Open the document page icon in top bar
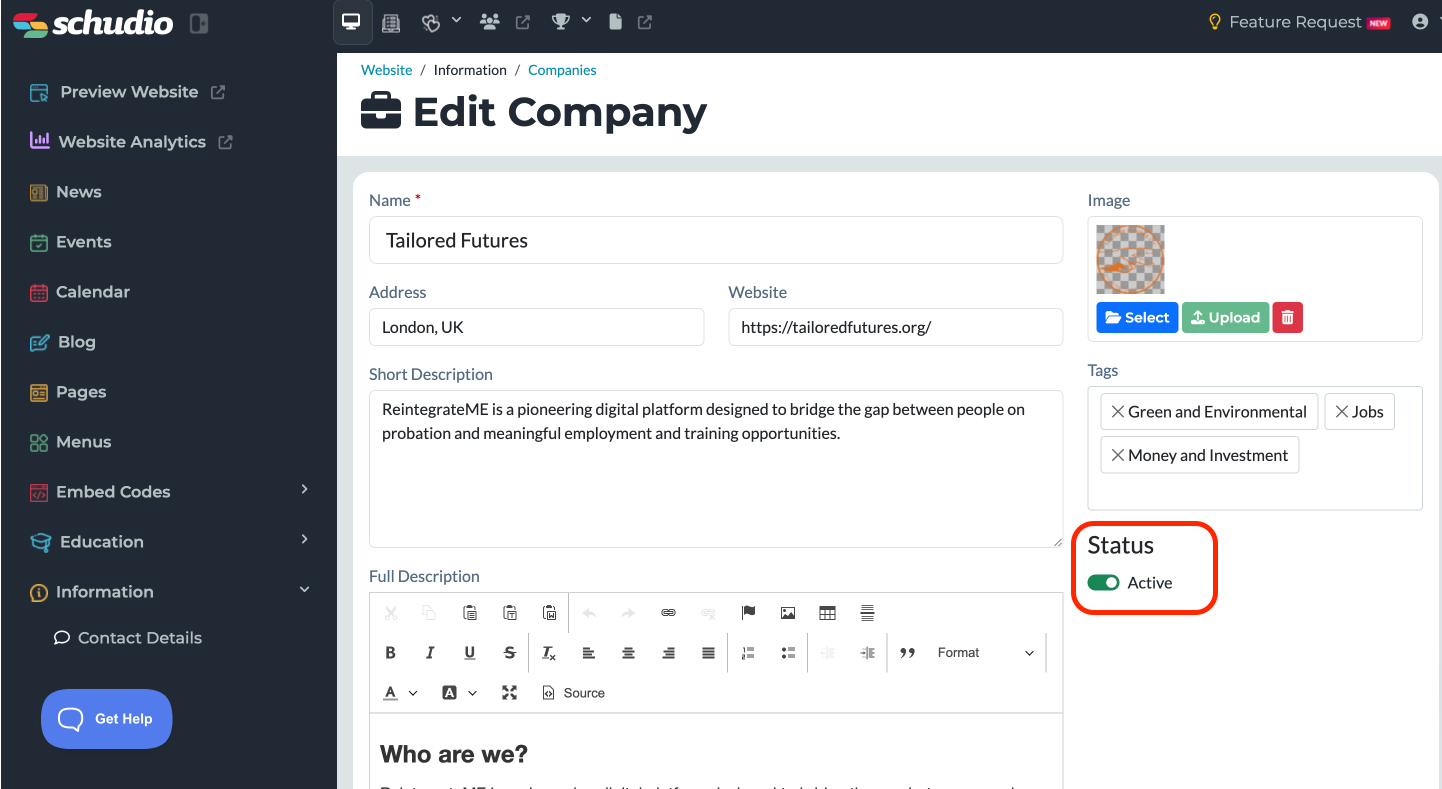 616,22
